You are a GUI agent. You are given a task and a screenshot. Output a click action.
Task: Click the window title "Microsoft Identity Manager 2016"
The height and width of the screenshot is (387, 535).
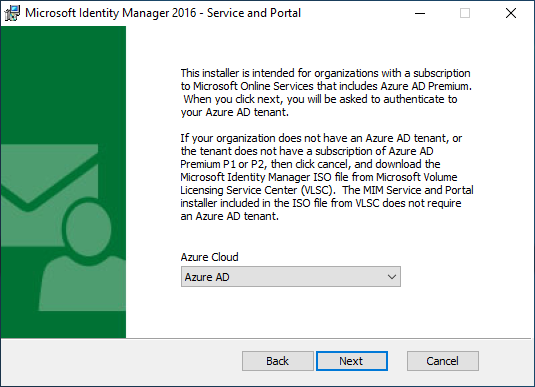111,13
